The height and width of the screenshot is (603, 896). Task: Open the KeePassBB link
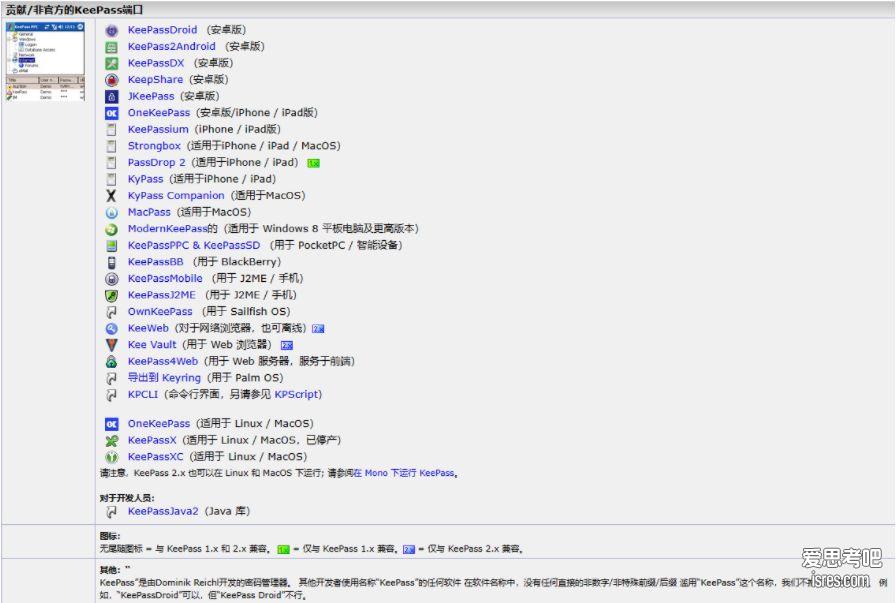155,262
